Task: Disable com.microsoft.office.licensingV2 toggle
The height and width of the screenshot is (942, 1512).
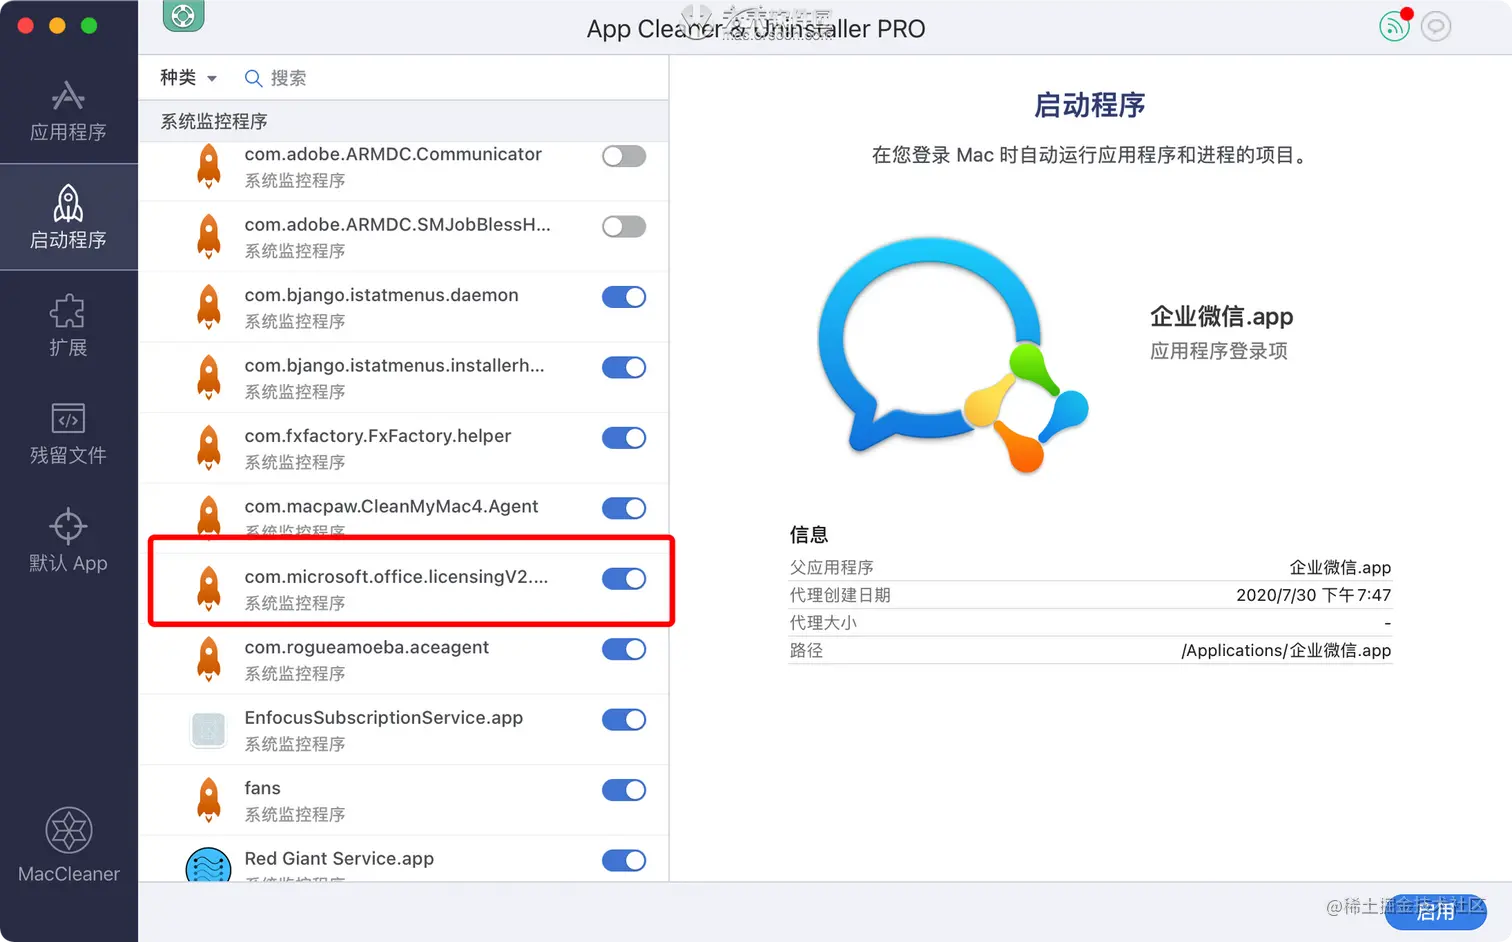Action: pyautogui.click(x=624, y=578)
